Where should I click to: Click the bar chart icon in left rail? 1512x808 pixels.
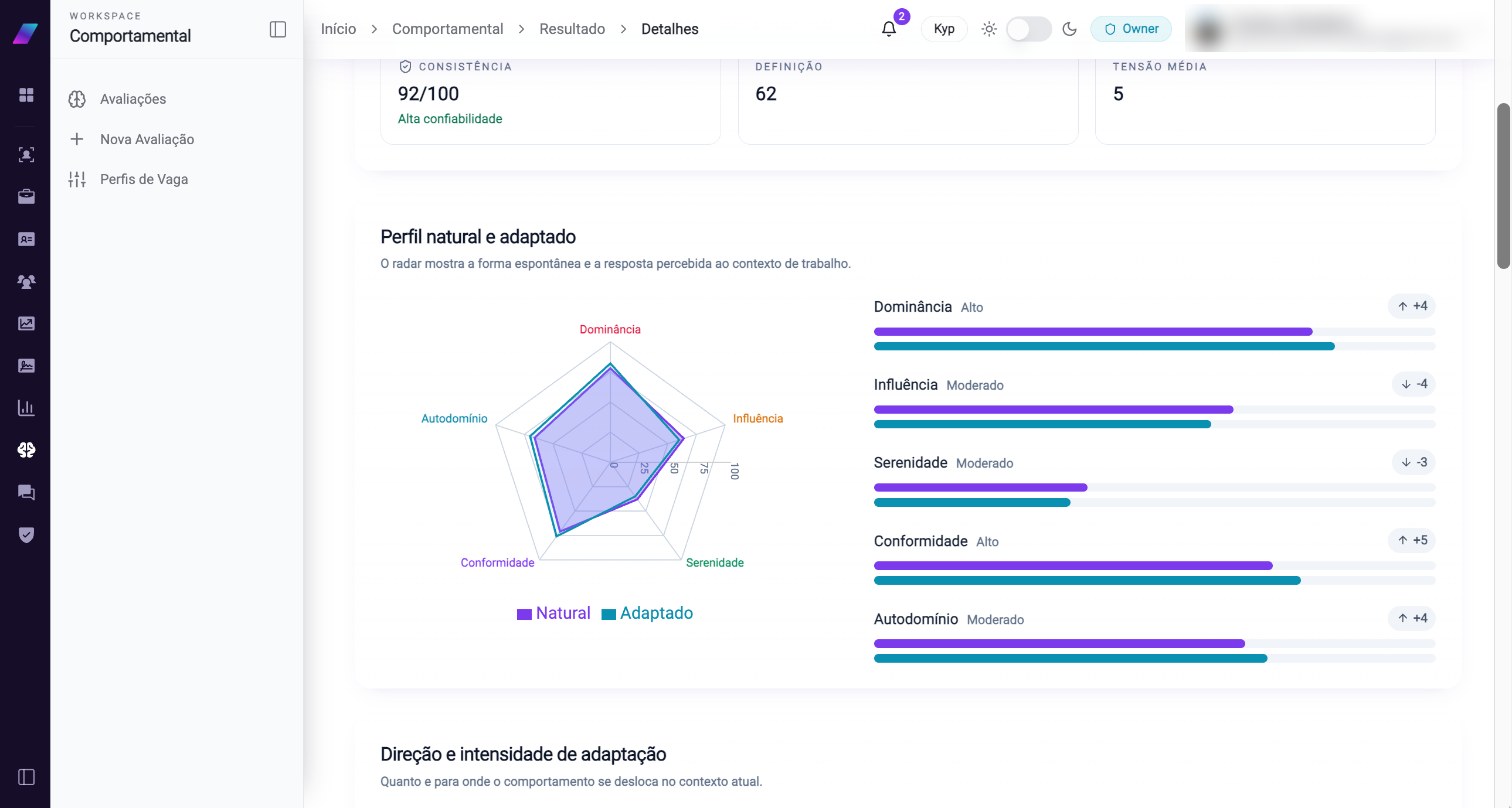click(x=26, y=408)
